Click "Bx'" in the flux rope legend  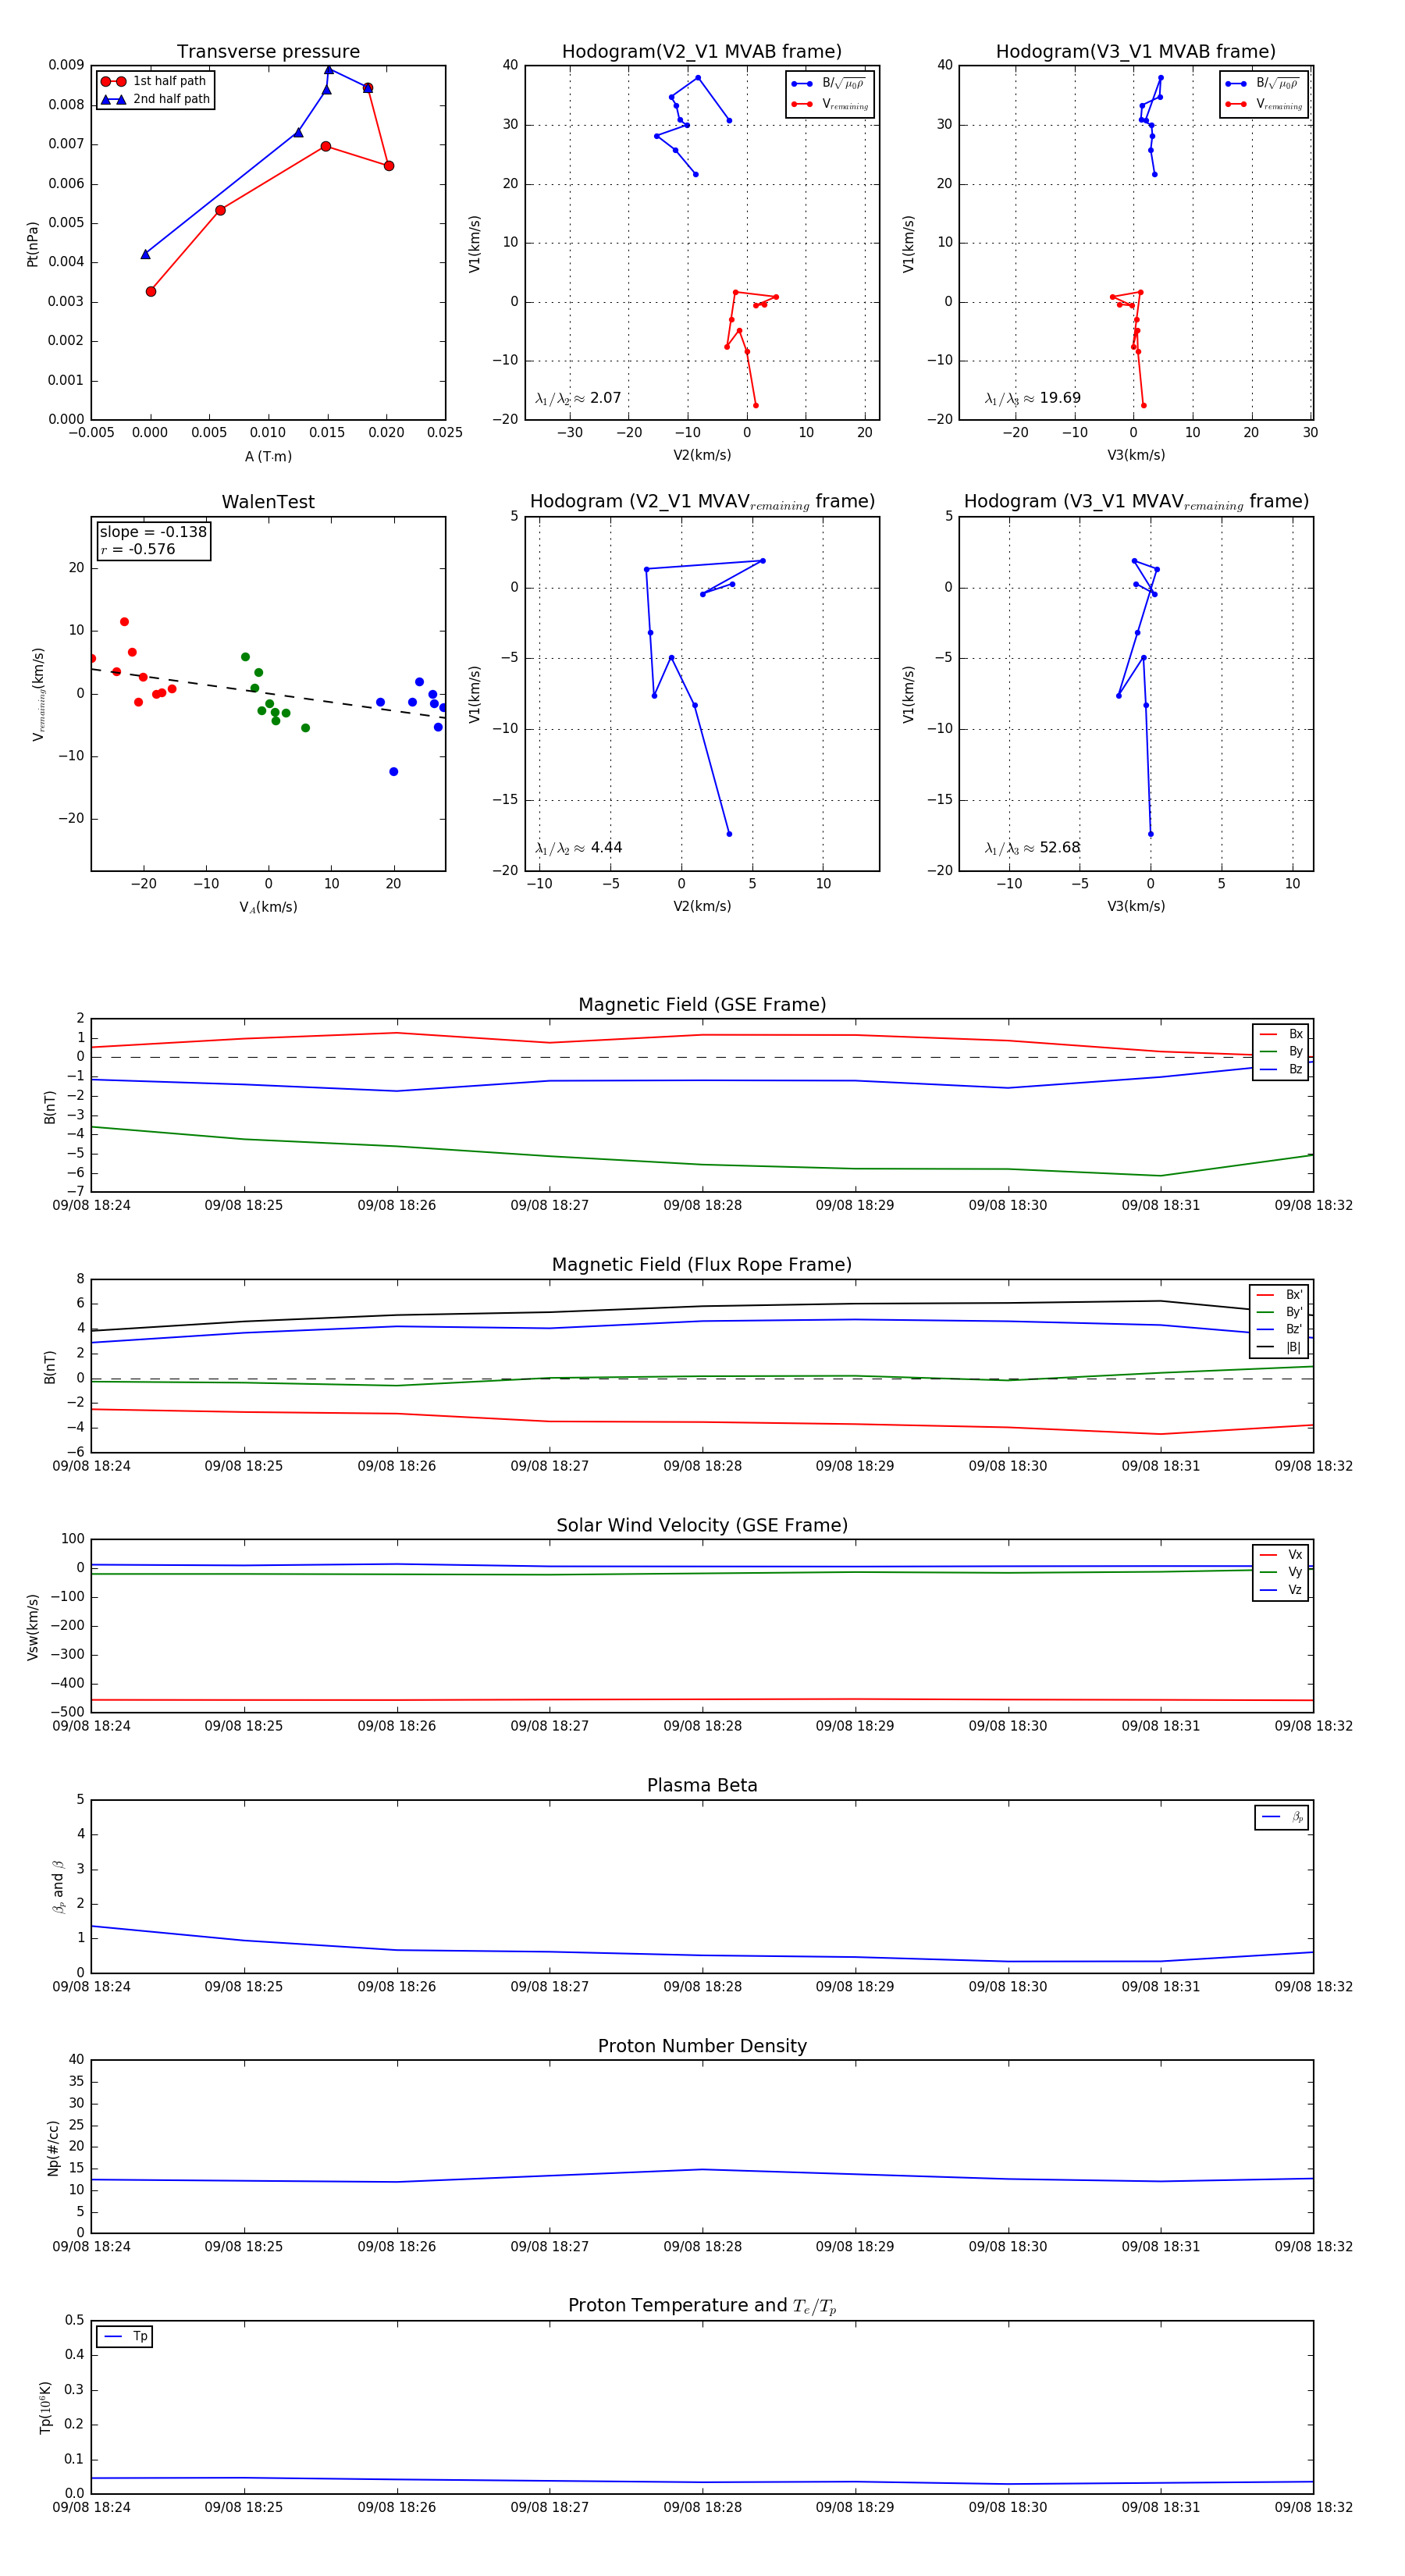pyautogui.click(x=1279, y=1294)
